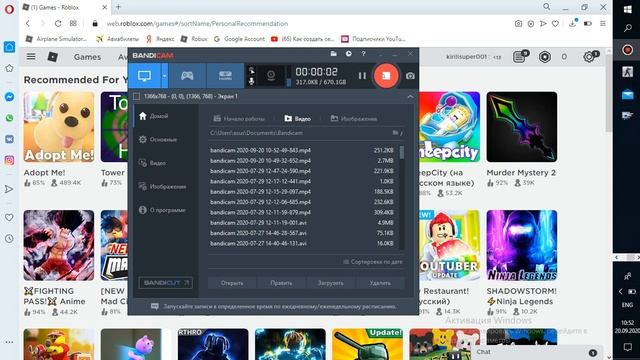Open Windows search magnifier in taskbar

pos(628,28)
